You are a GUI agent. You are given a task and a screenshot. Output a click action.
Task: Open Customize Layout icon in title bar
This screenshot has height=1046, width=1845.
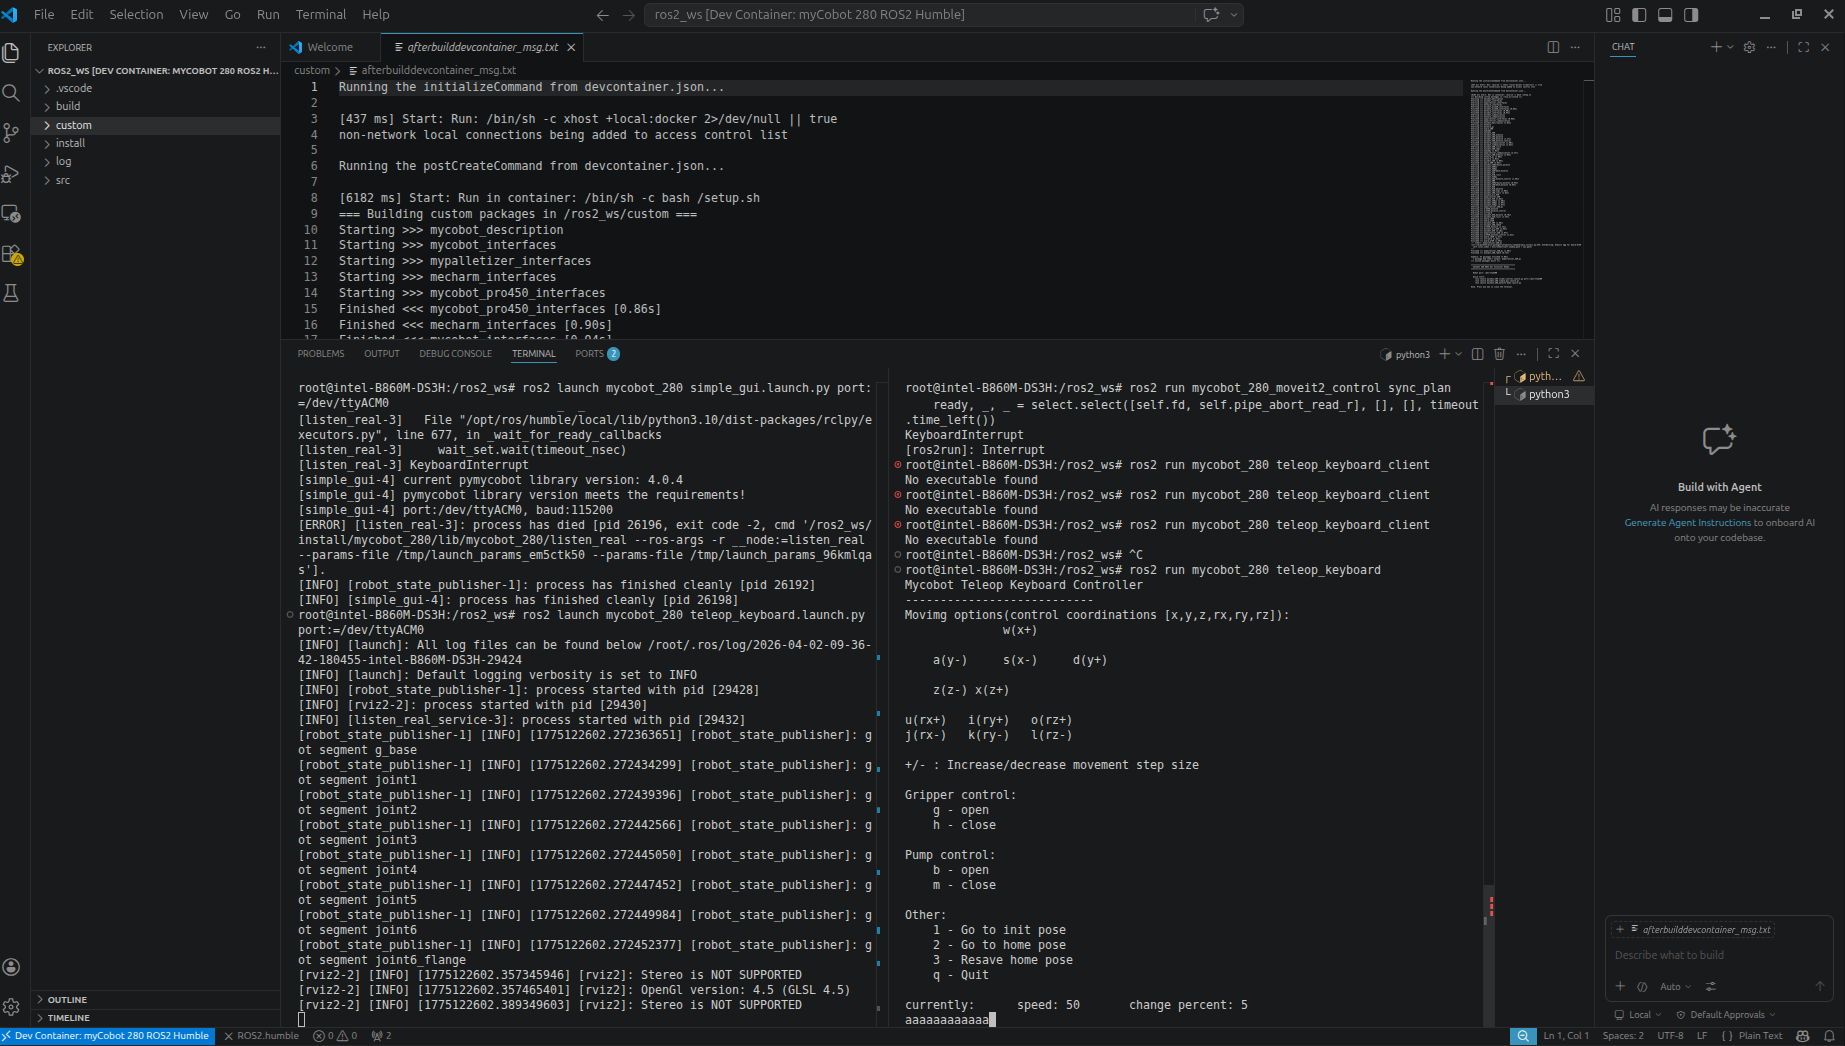[1613, 15]
